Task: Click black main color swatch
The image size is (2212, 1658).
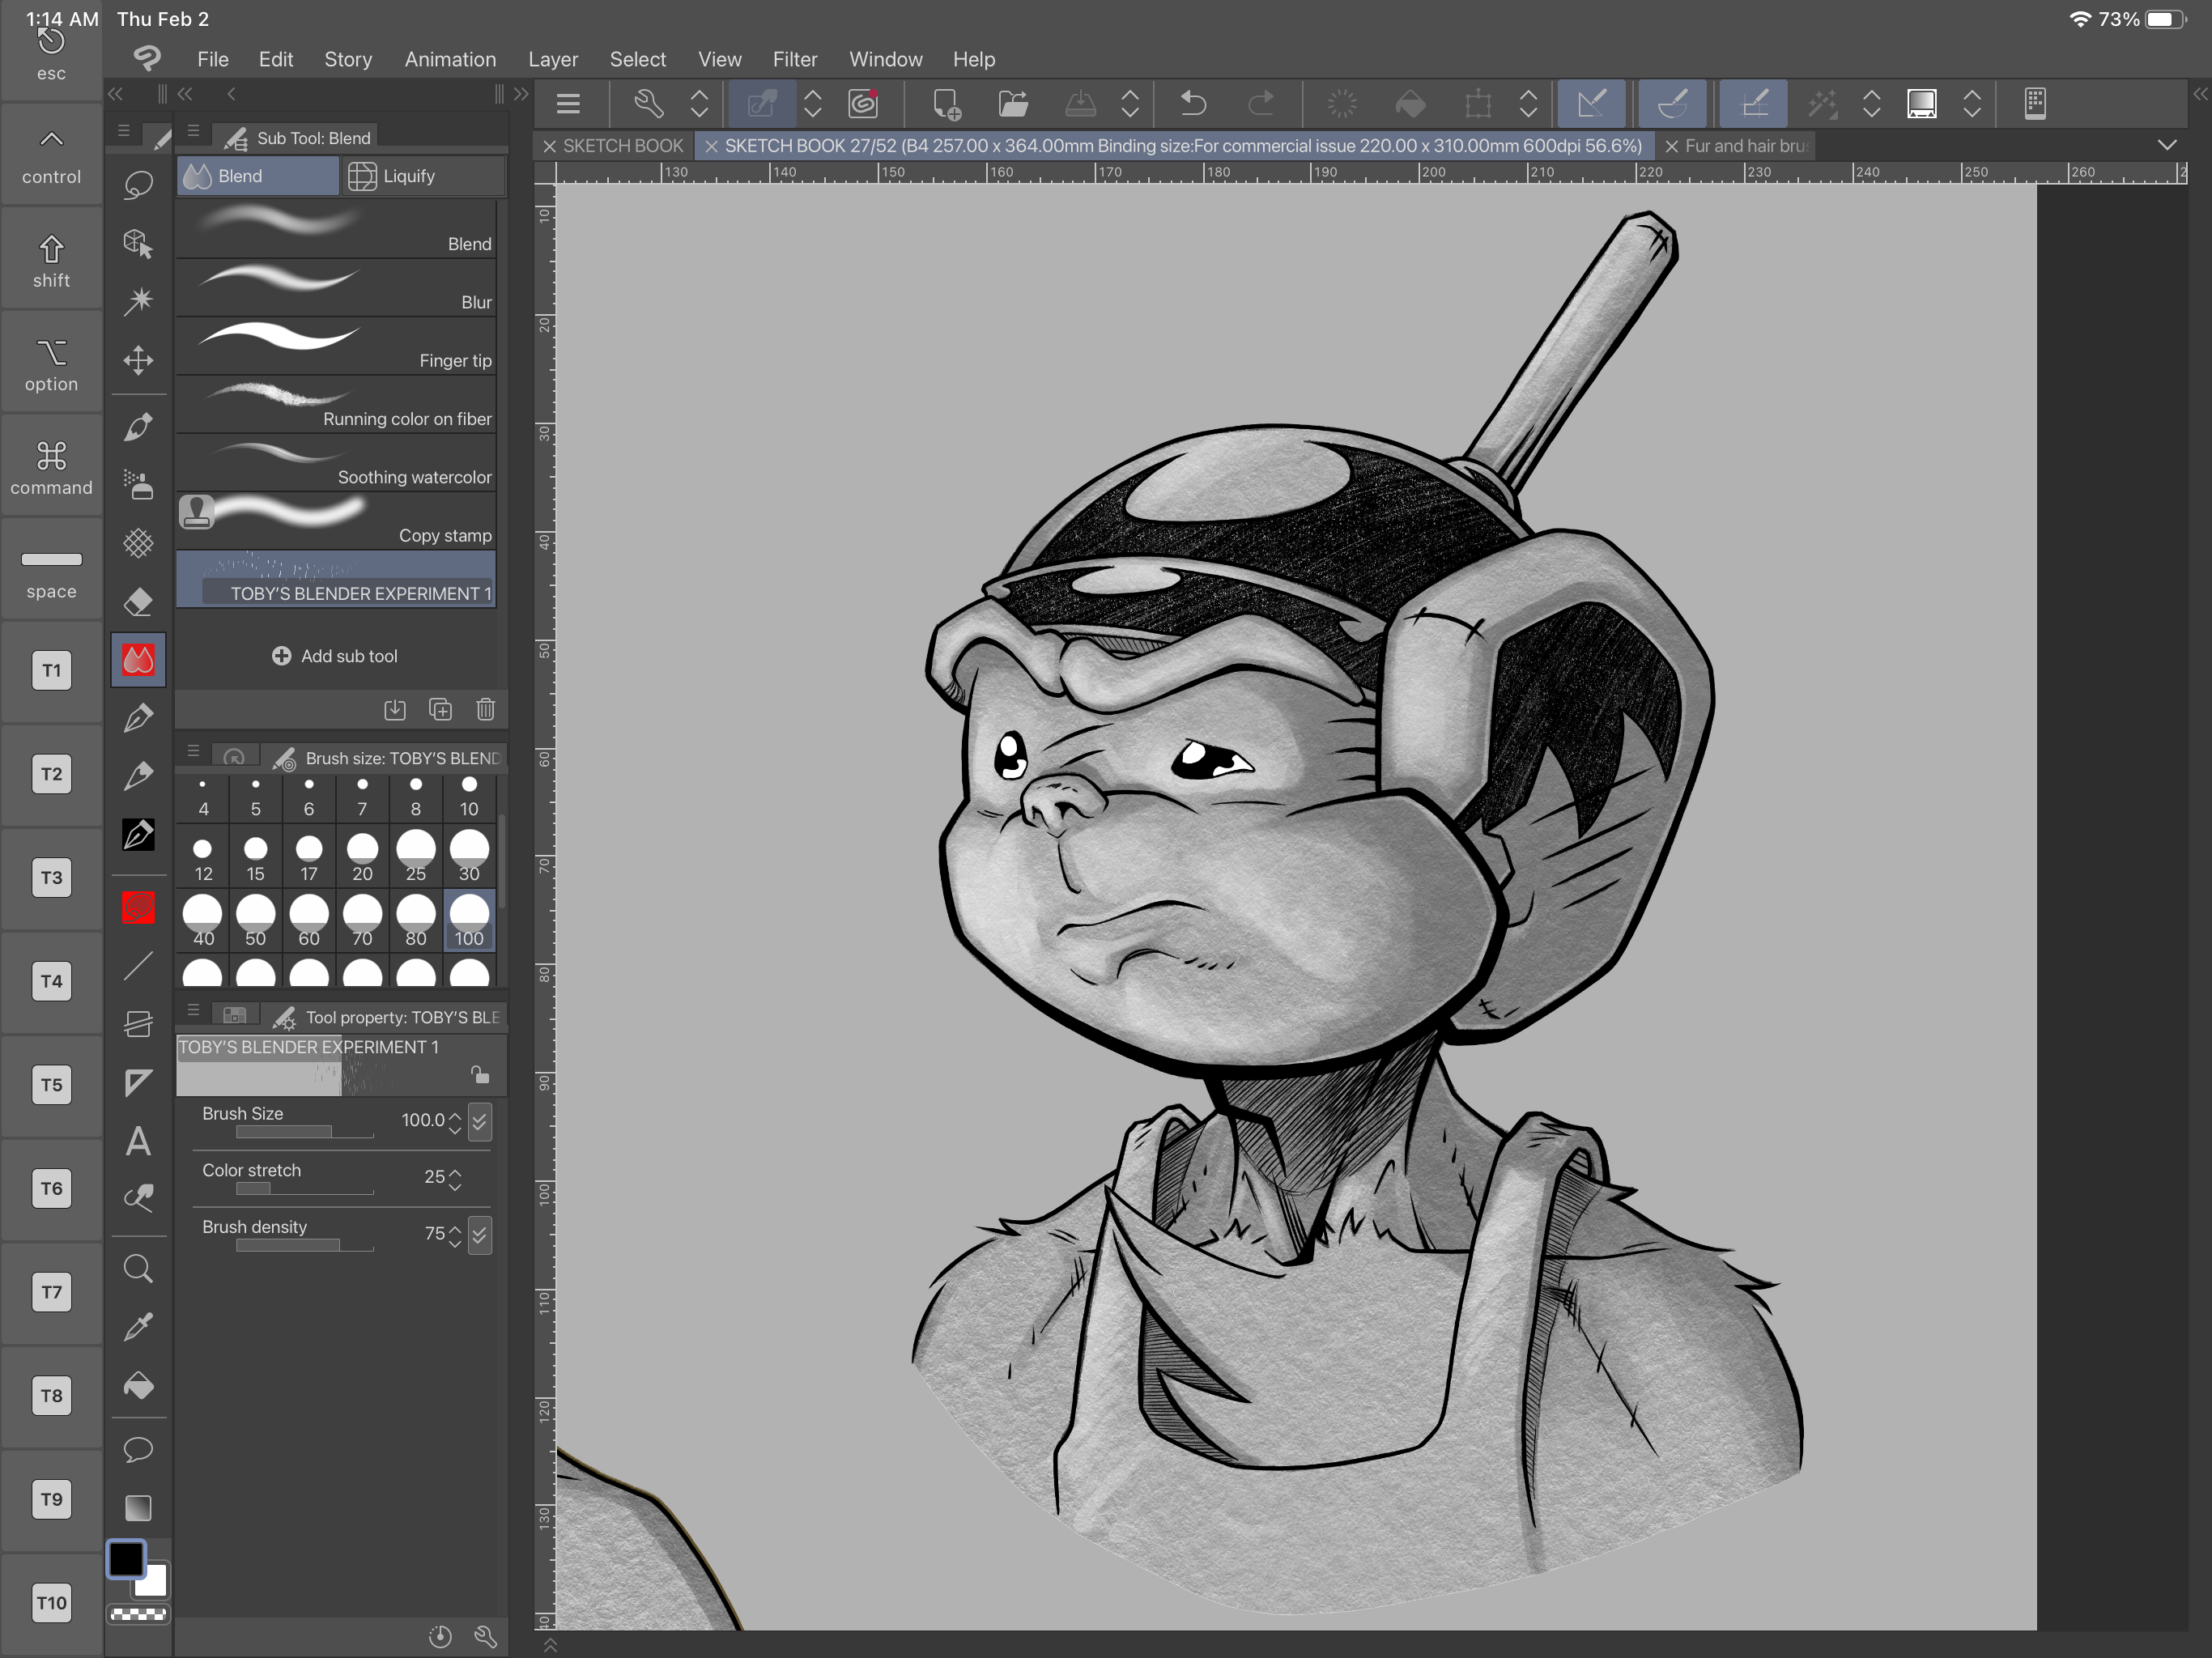Action: point(126,1559)
